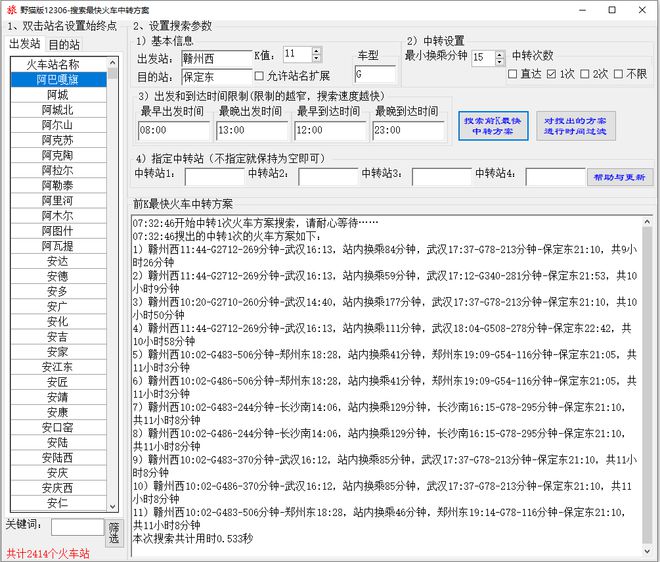Select station 阿瓦提 in the list
Viewport: 660px width, 562px height.
coord(58,246)
